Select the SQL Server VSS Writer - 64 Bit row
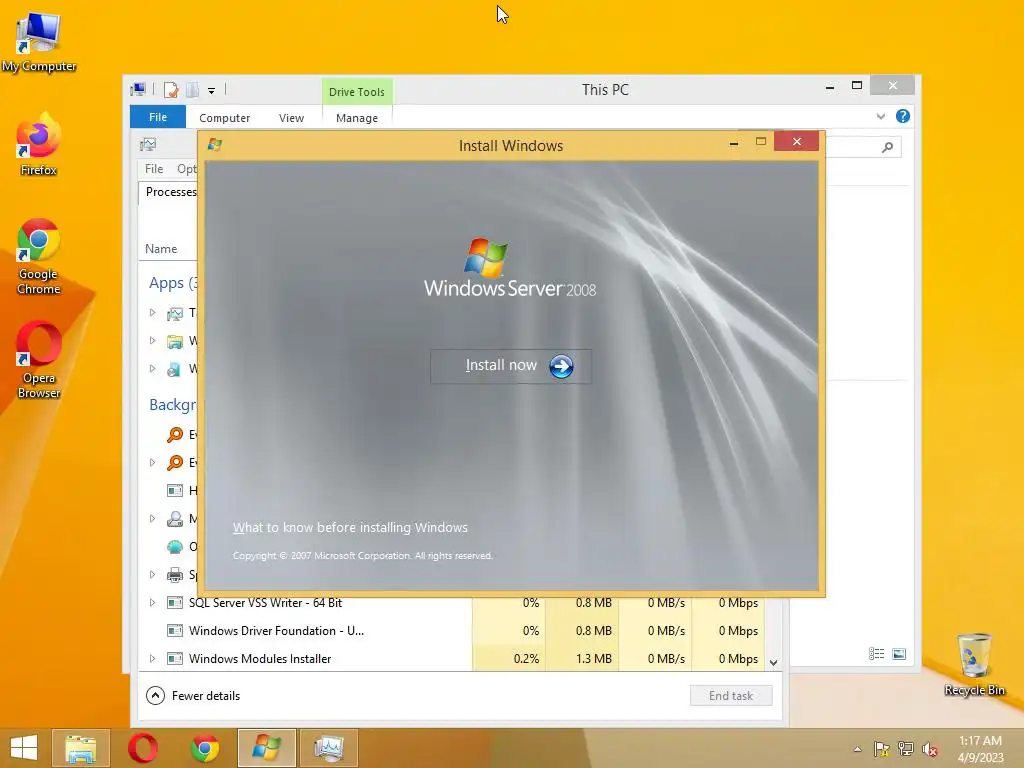 pyautogui.click(x=451, y=603)
